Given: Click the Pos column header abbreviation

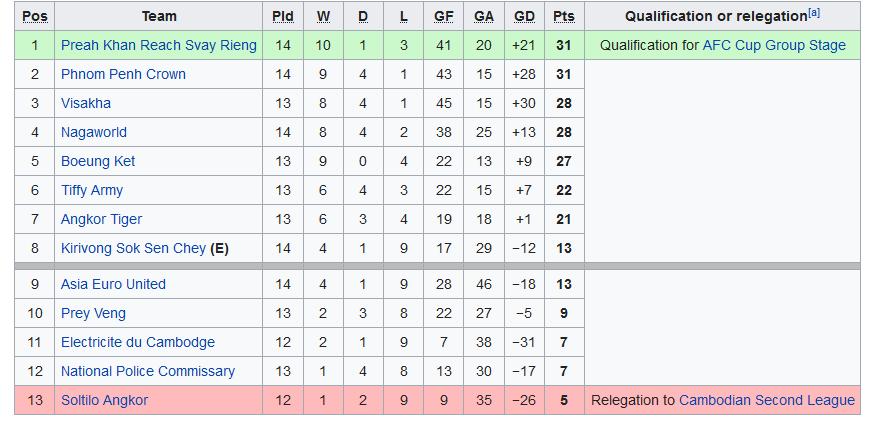Looking at the screenshot, I should (35, 17).
